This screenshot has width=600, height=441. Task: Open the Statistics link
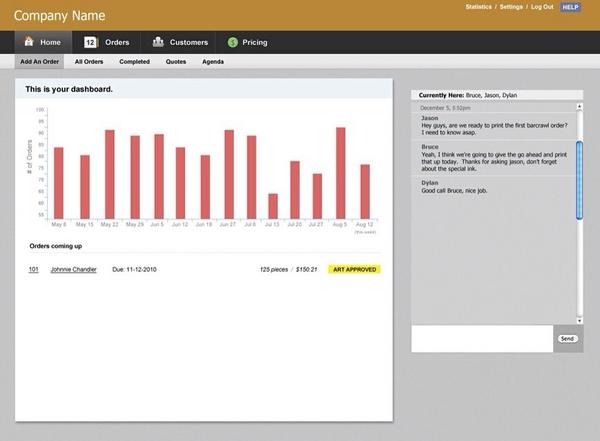[x=478, y=7]
